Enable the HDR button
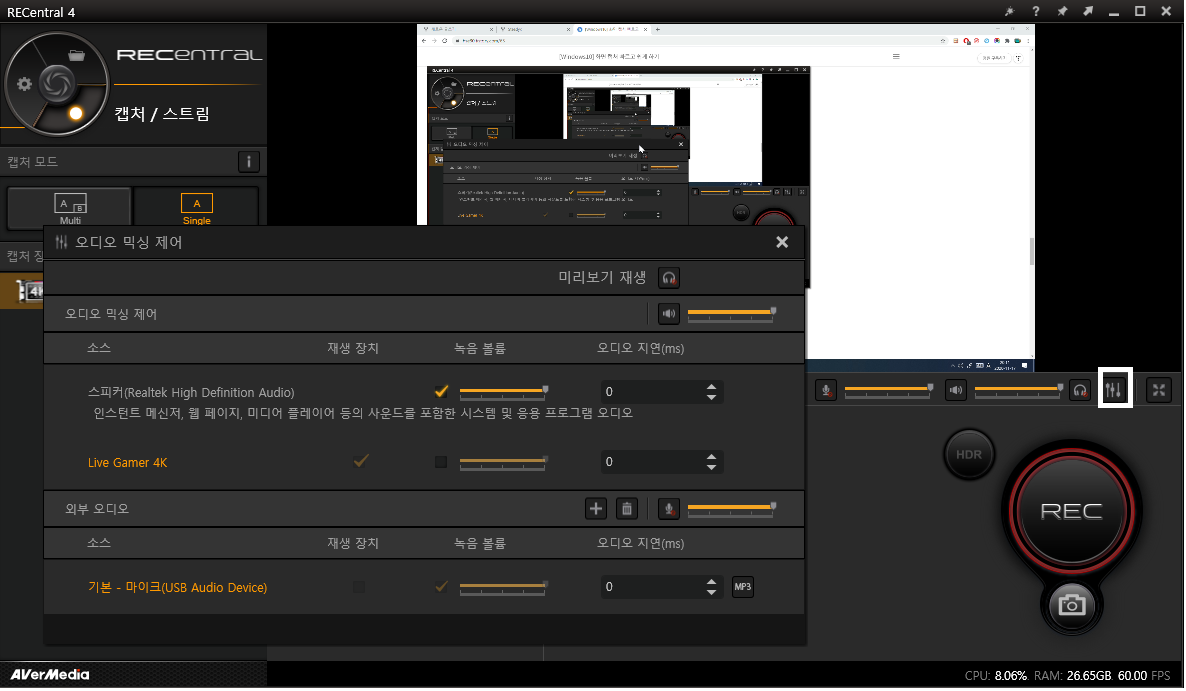 pos(969,454)
